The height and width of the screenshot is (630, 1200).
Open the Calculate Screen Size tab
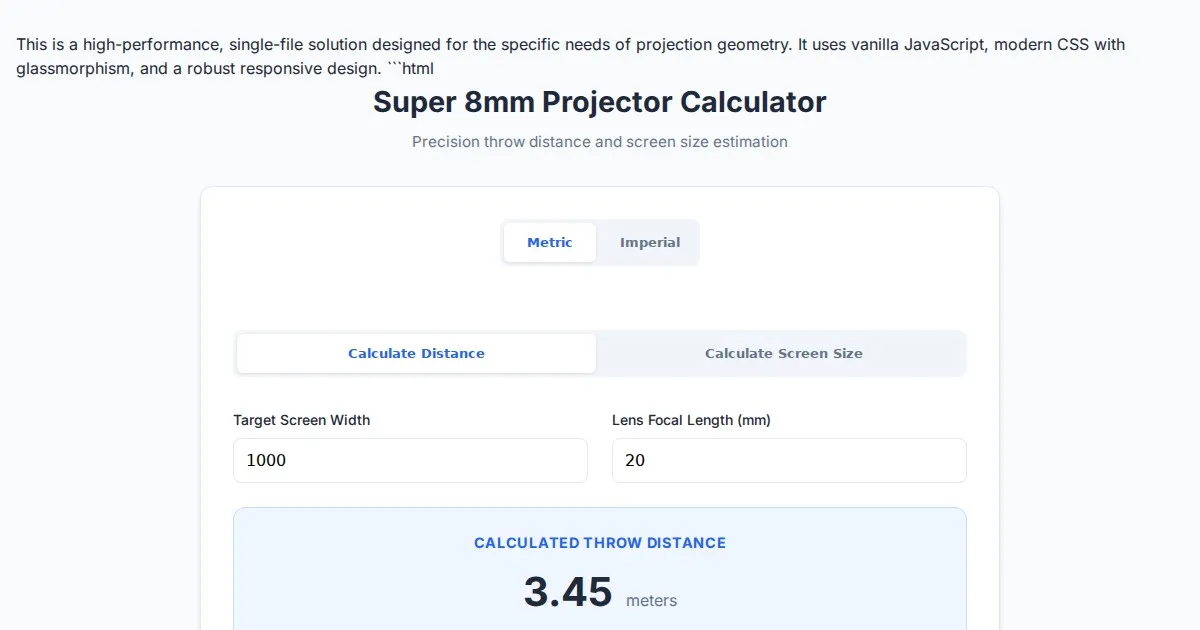[783, 354]
